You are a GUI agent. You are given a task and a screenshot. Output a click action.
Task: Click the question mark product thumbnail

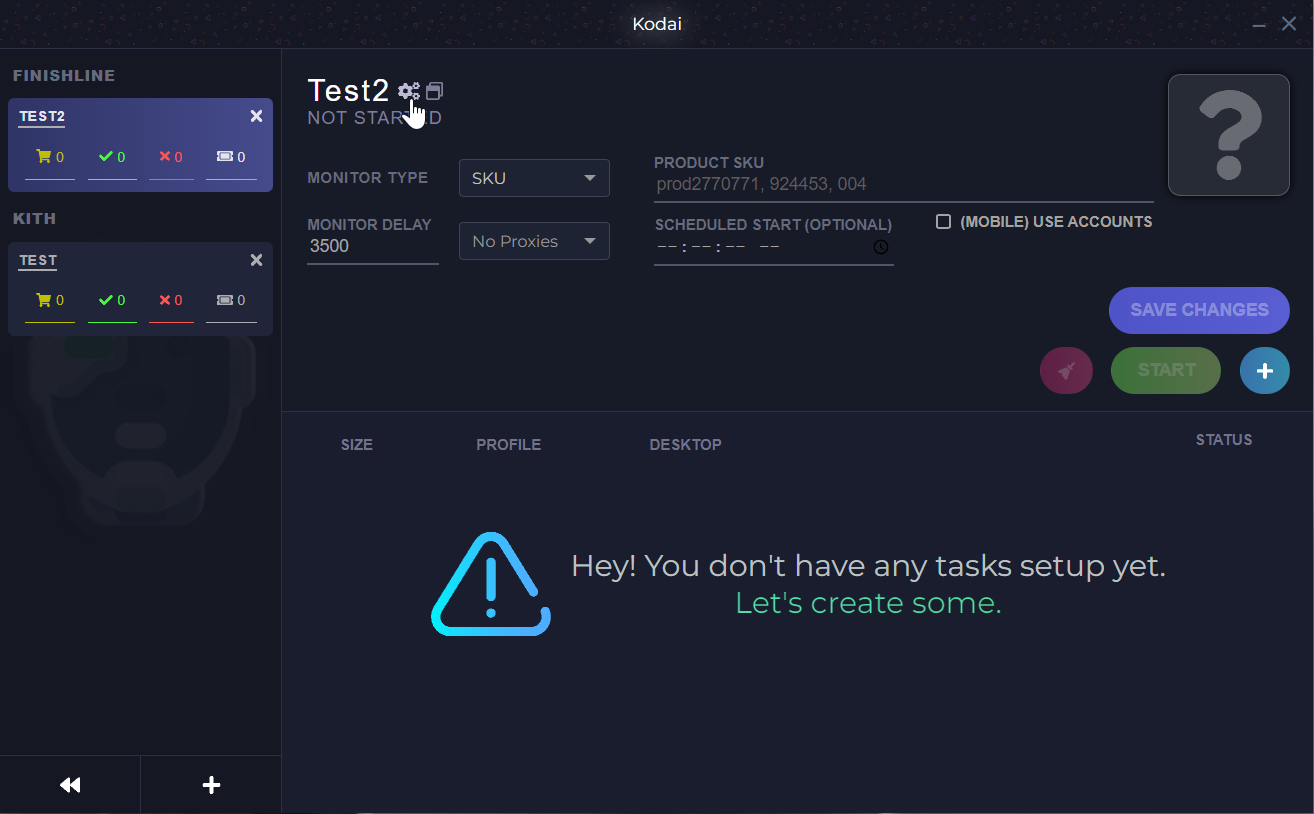pyautogui.click(x=1229, y=134)
